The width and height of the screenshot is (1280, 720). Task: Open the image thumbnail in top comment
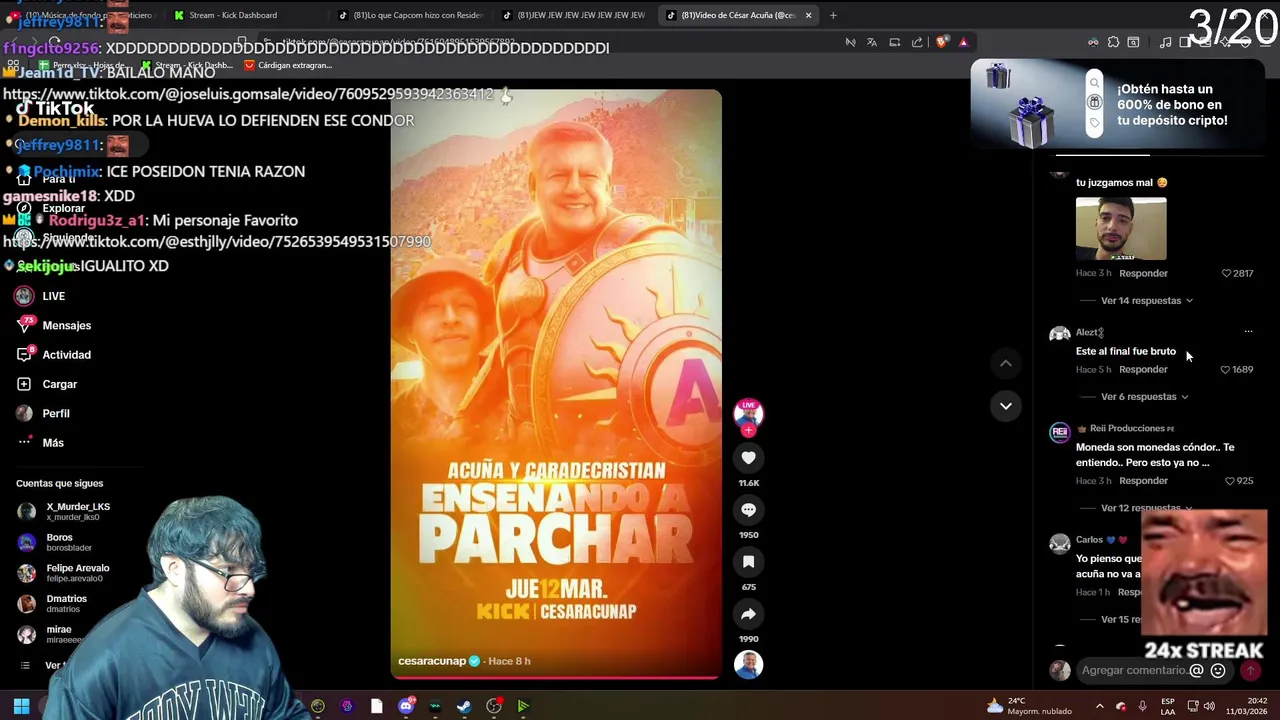[x=1121, y=229]
